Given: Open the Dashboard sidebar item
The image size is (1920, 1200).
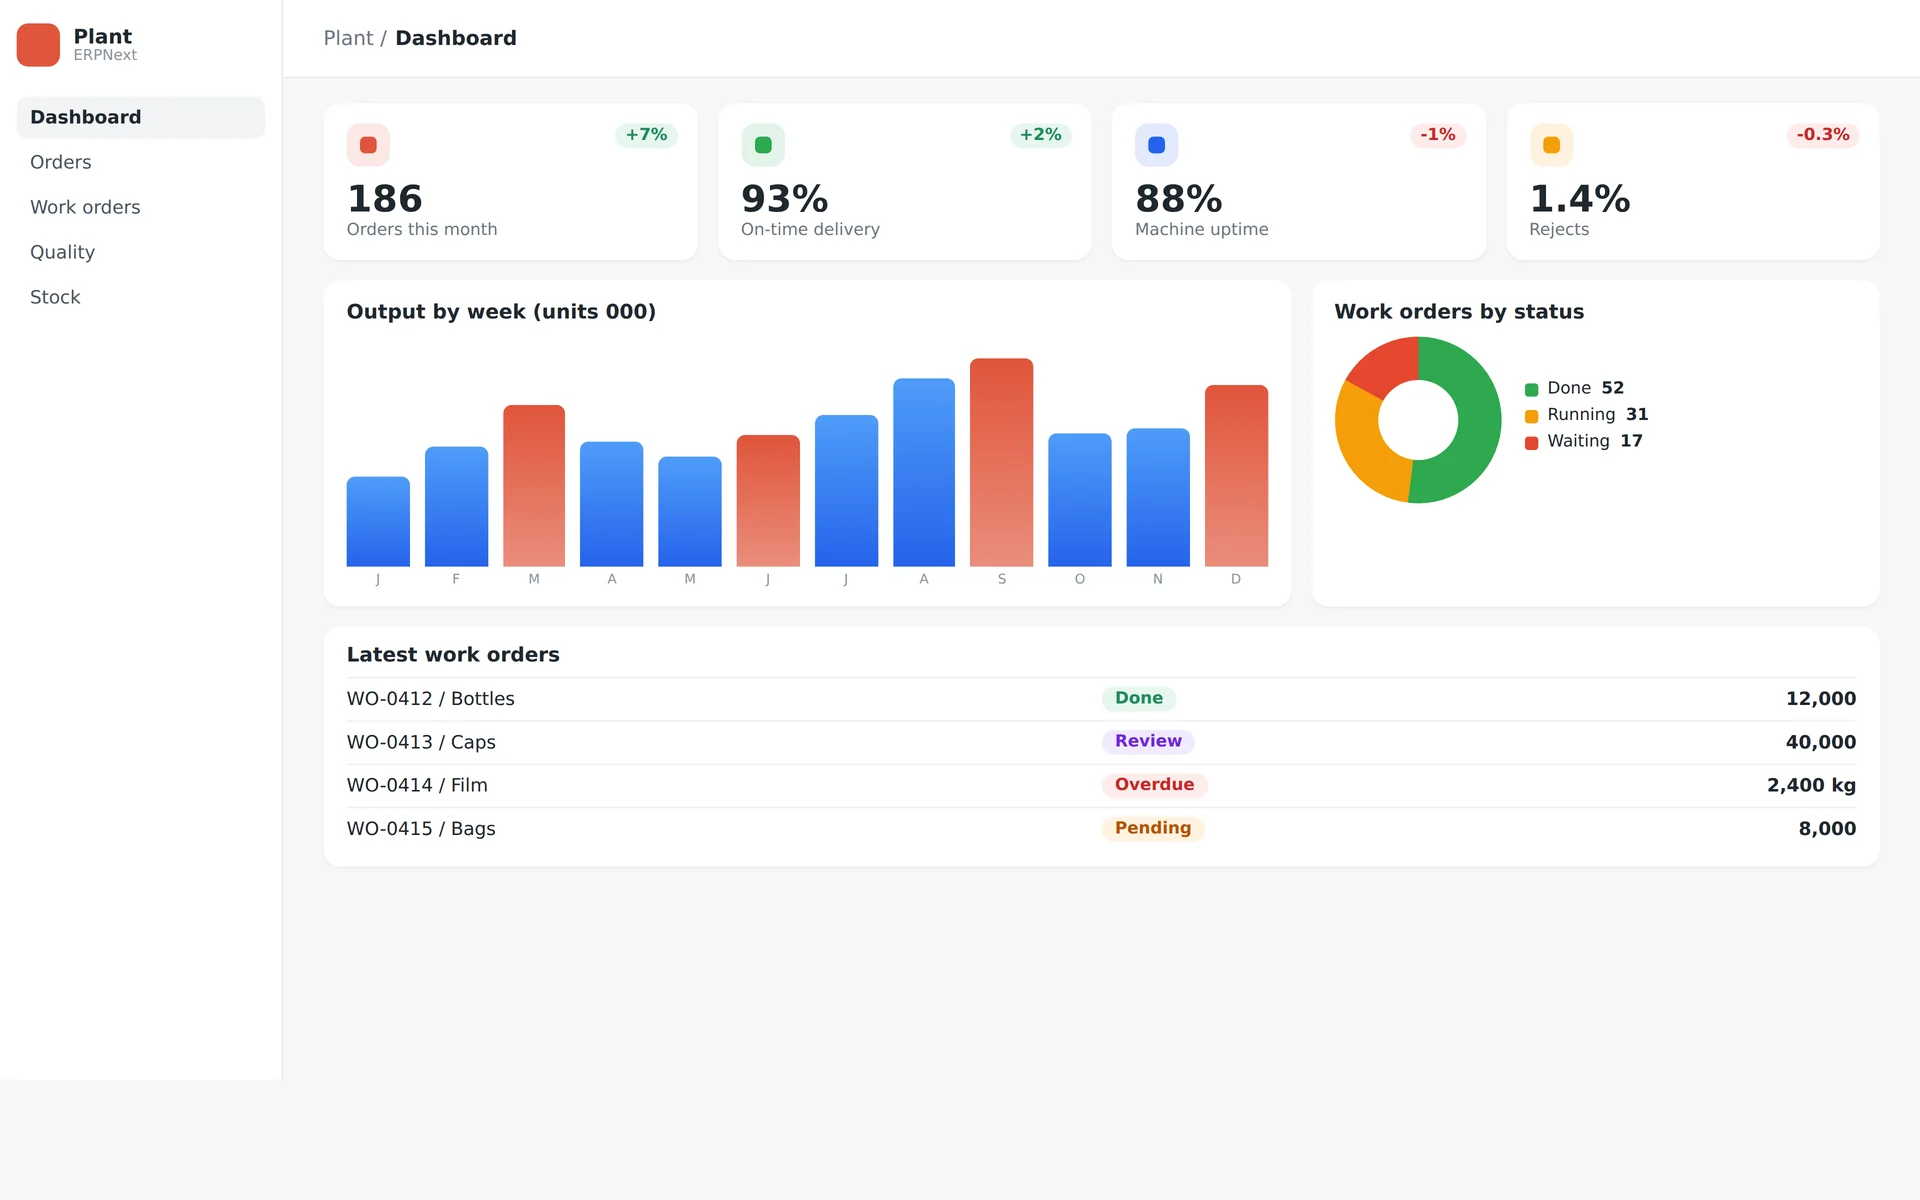Looking at the screenshot, I should pos(141,117).
